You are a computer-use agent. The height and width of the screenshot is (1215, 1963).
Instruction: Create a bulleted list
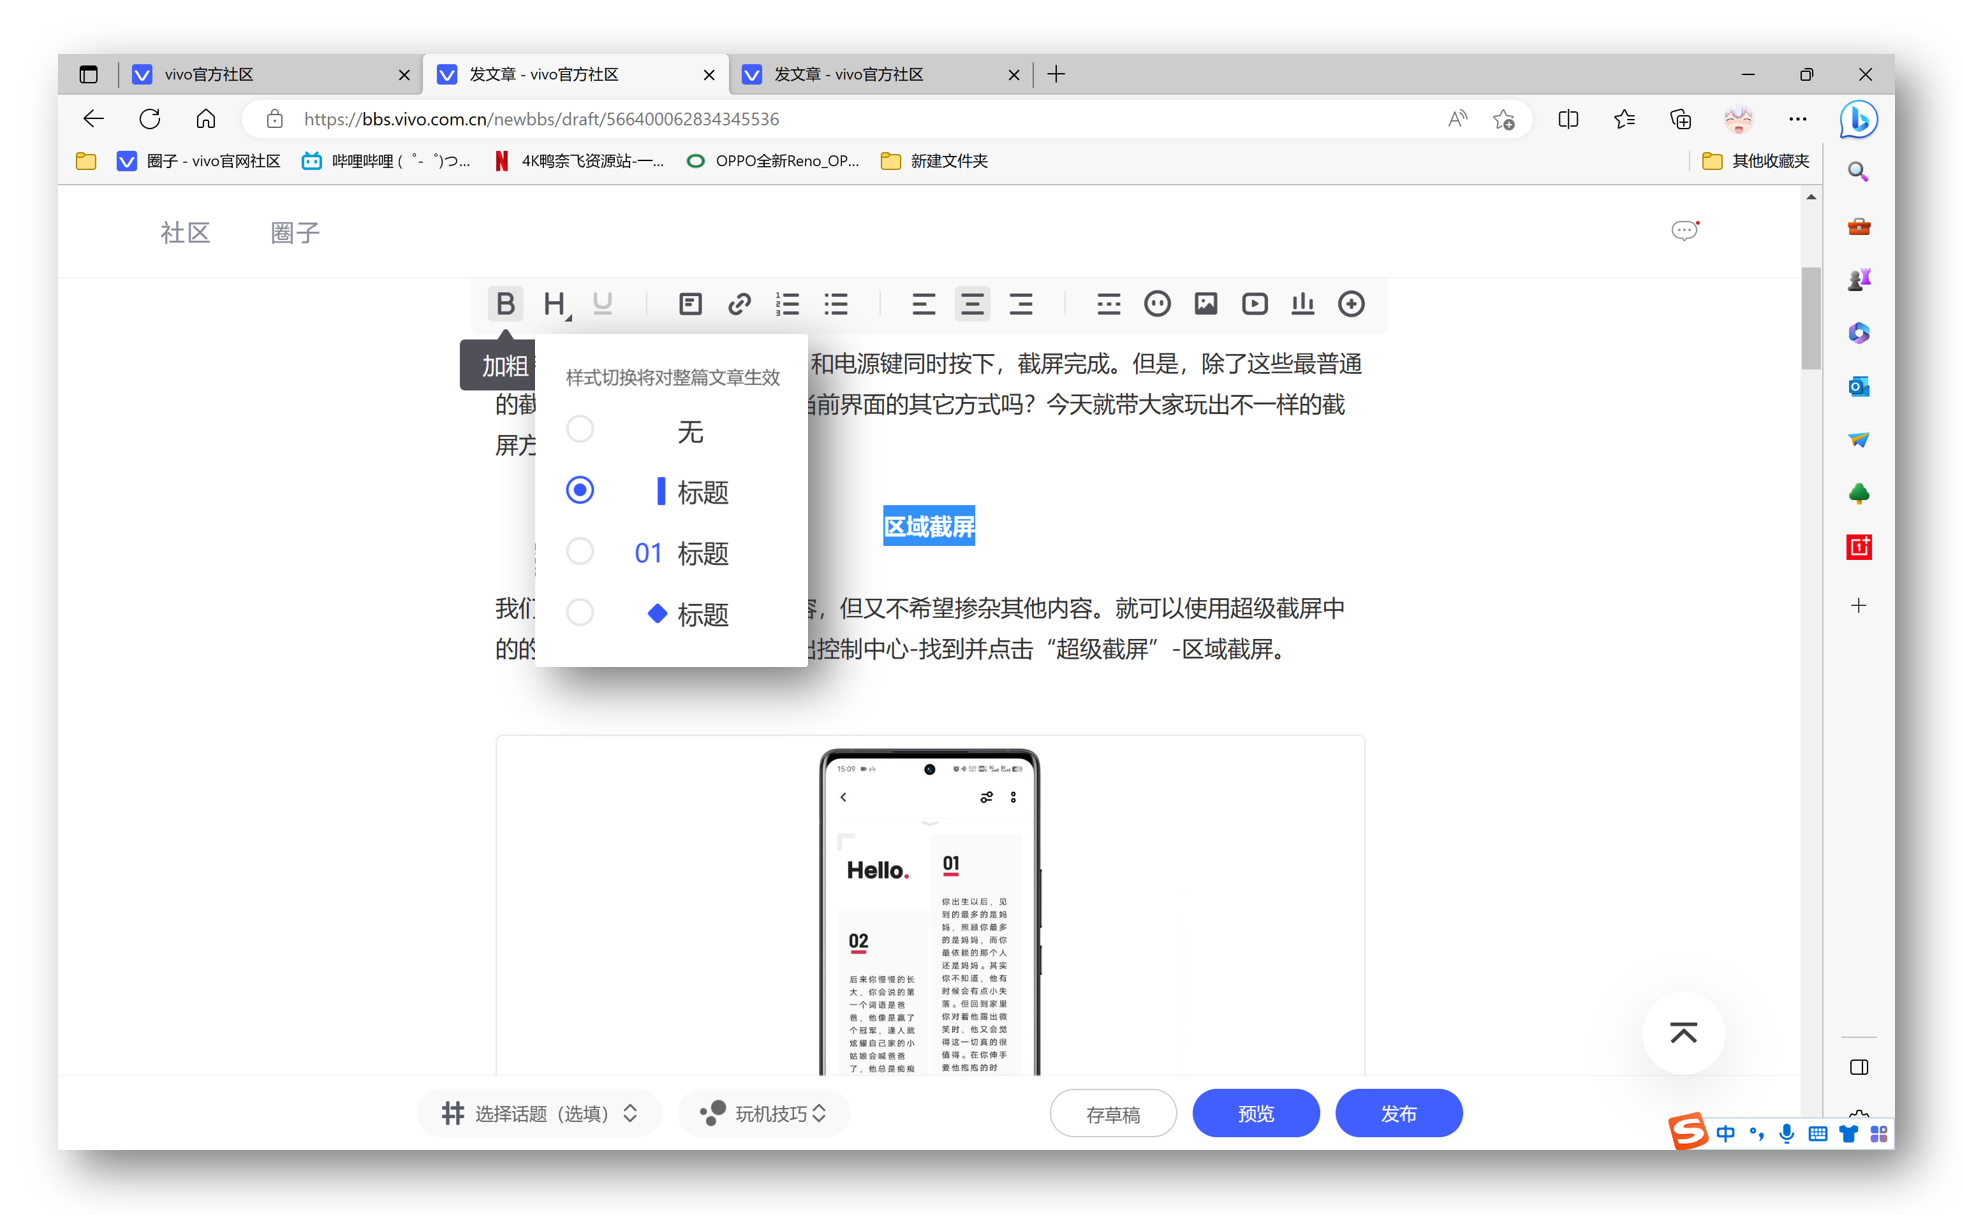click(x=836, y=303)
